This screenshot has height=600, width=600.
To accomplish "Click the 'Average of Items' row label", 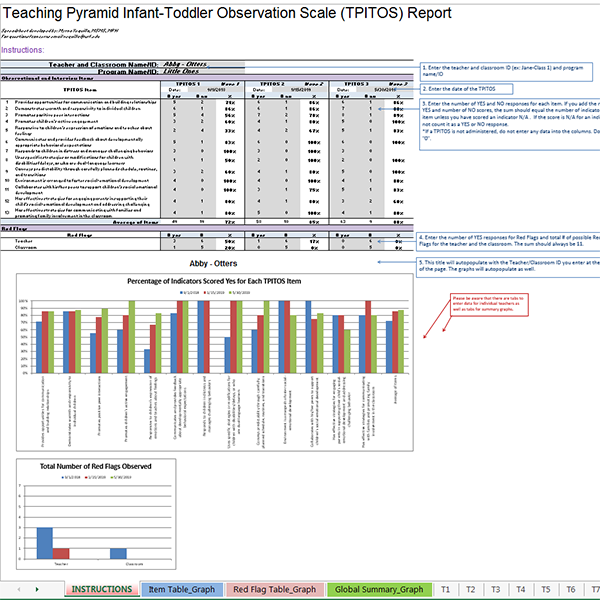I will [136, 222].
